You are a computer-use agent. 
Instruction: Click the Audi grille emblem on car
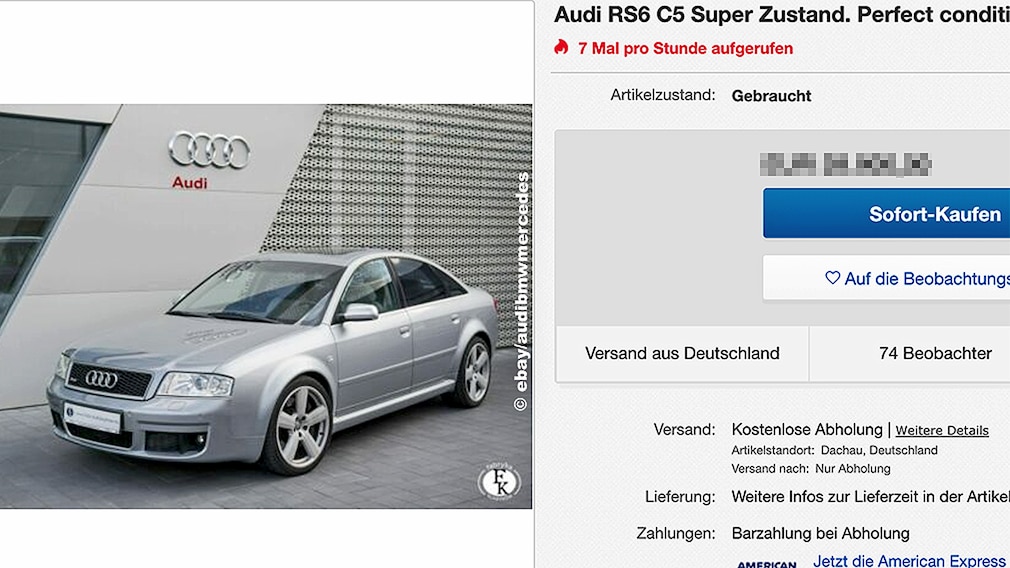(x=102, y=379)
